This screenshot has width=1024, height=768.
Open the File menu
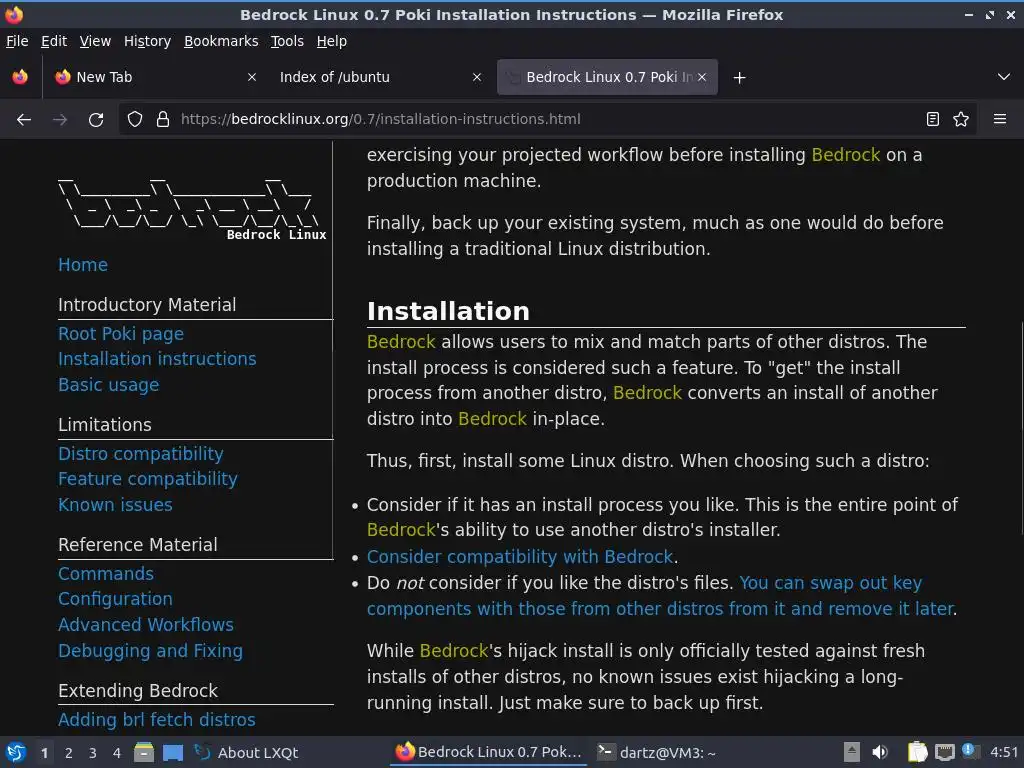17,41
